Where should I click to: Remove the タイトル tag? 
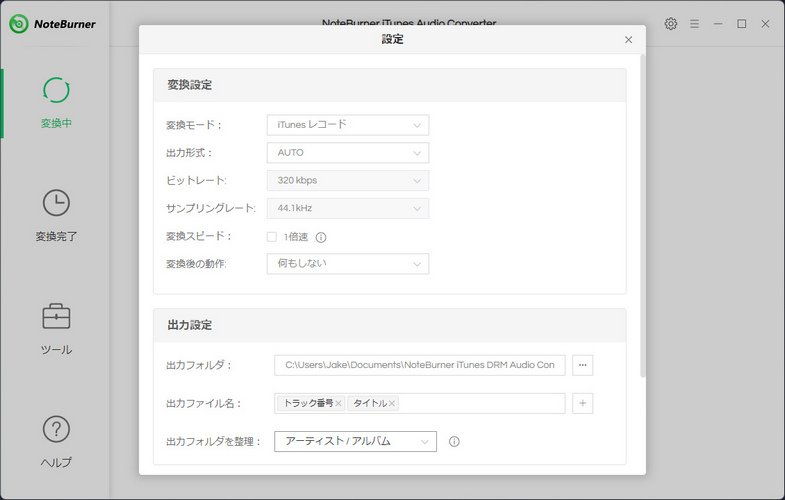(392, 403)
